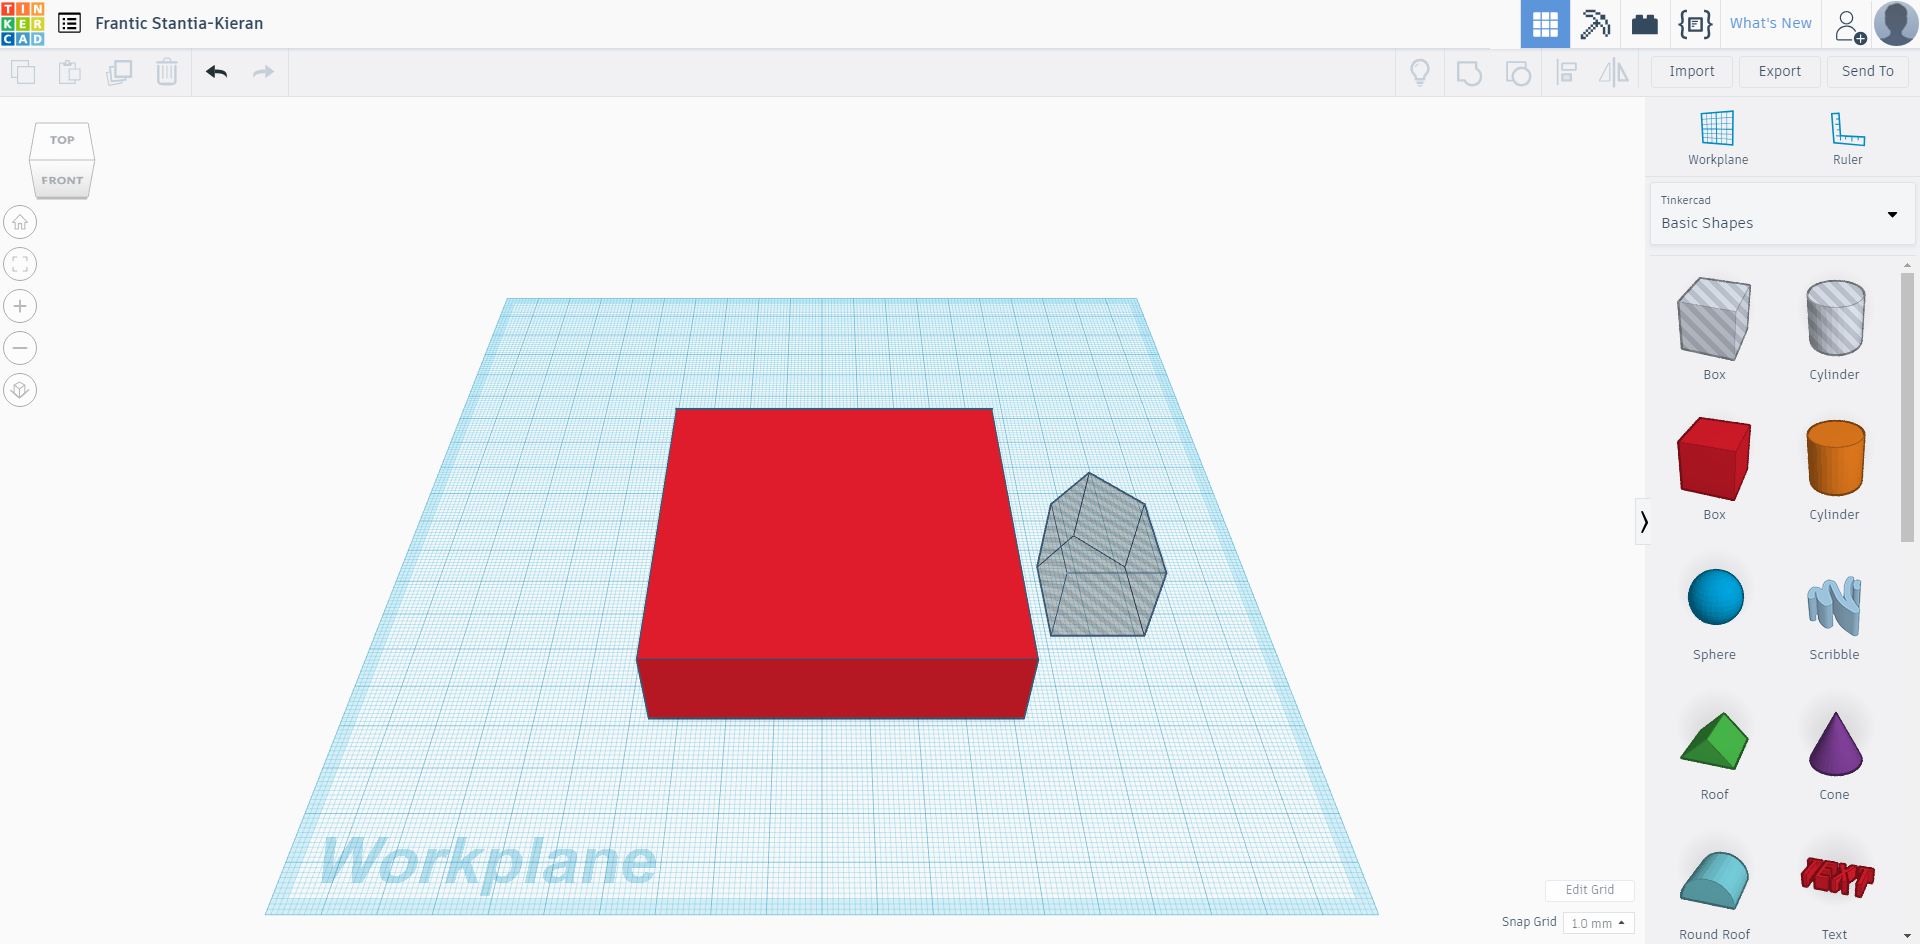Click the Home view button

[20, 222]
